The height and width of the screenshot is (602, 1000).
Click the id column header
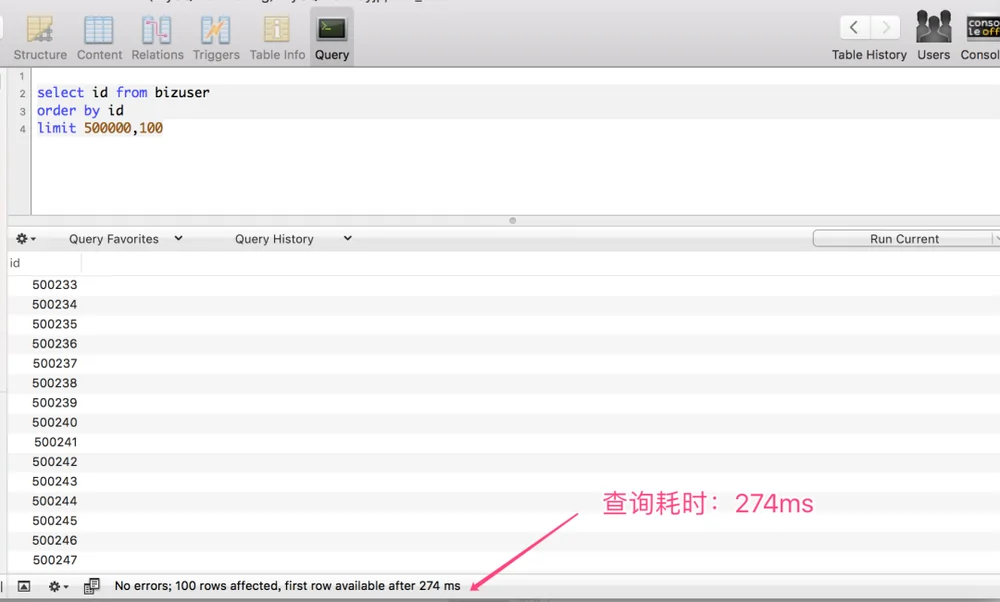(44, 263)
